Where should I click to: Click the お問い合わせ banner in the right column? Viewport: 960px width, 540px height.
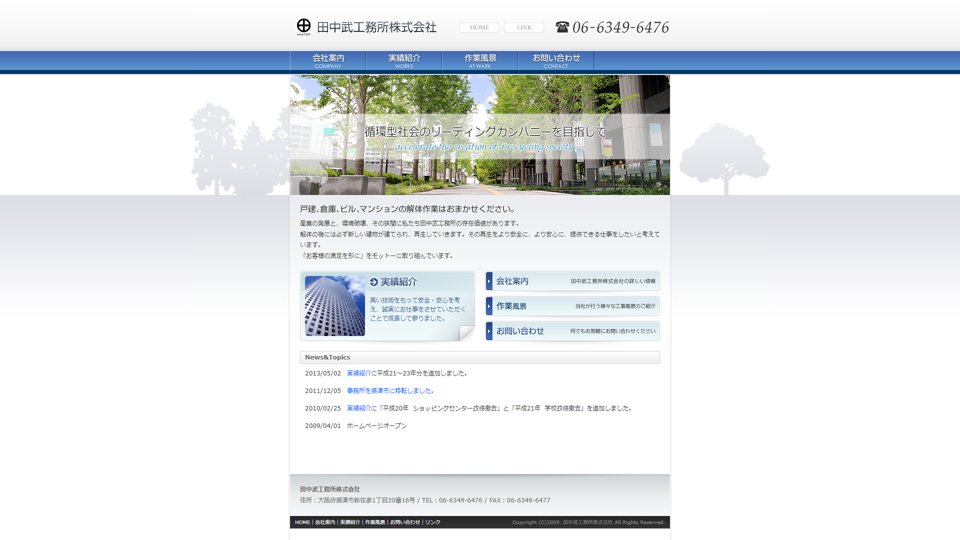572,331
